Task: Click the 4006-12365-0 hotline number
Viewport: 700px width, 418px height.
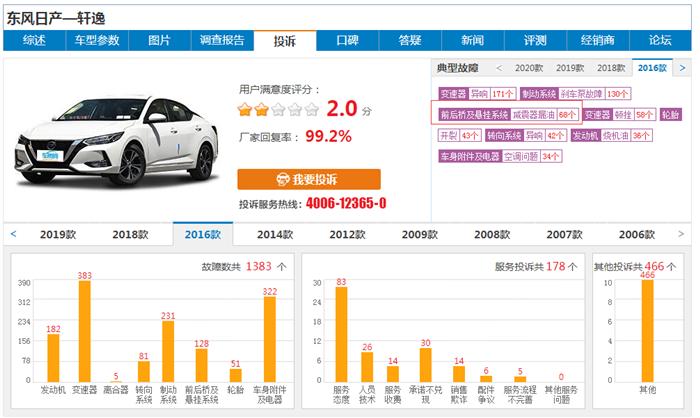Action: [x=346, y=204]
